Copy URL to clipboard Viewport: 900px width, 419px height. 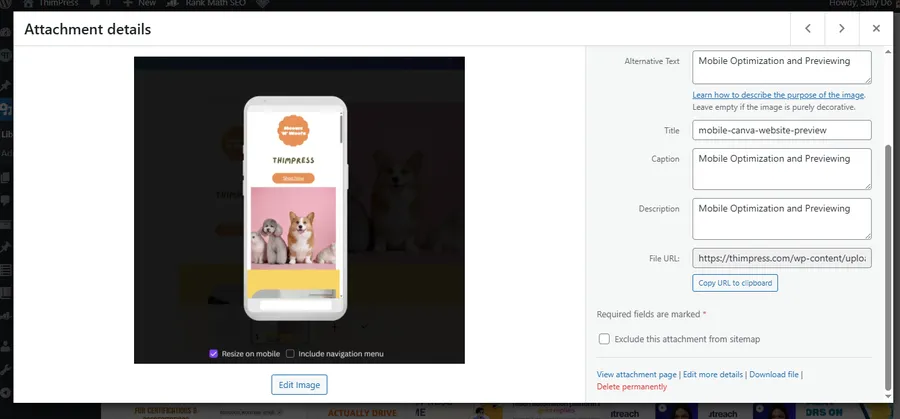click(x=735, y=283)
